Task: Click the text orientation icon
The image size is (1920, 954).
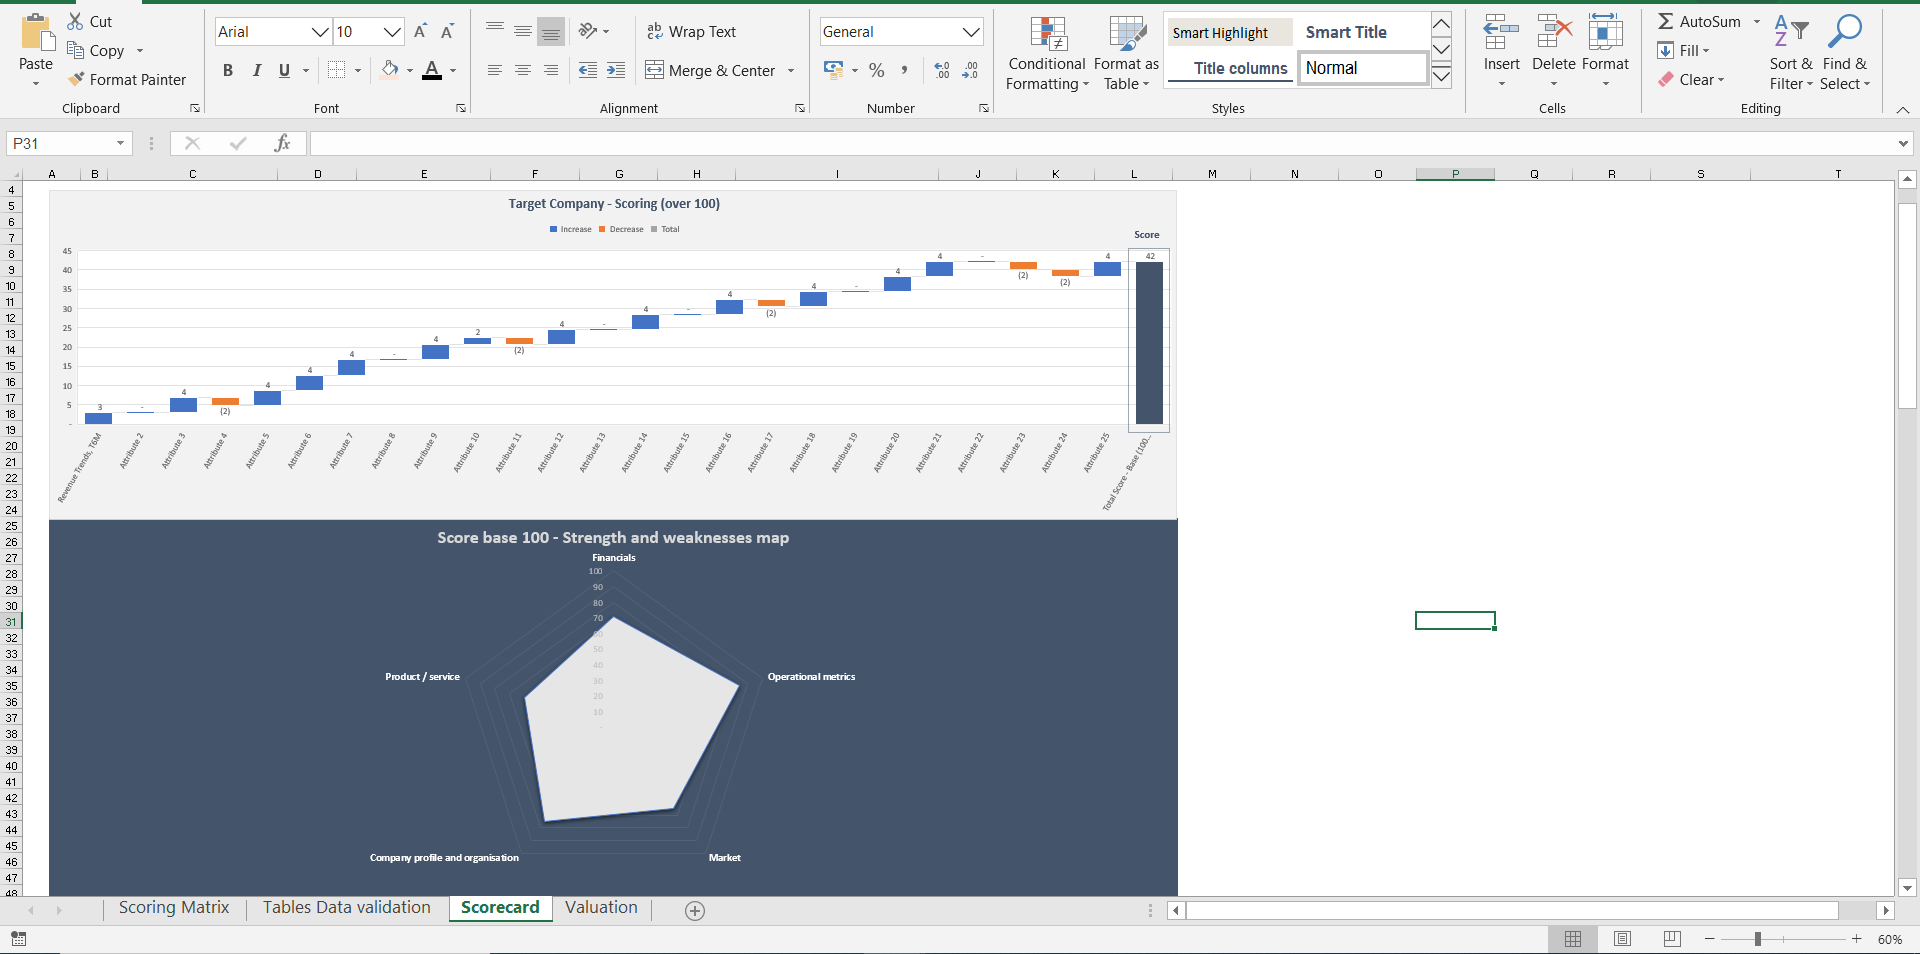Action: pos(588,31)
